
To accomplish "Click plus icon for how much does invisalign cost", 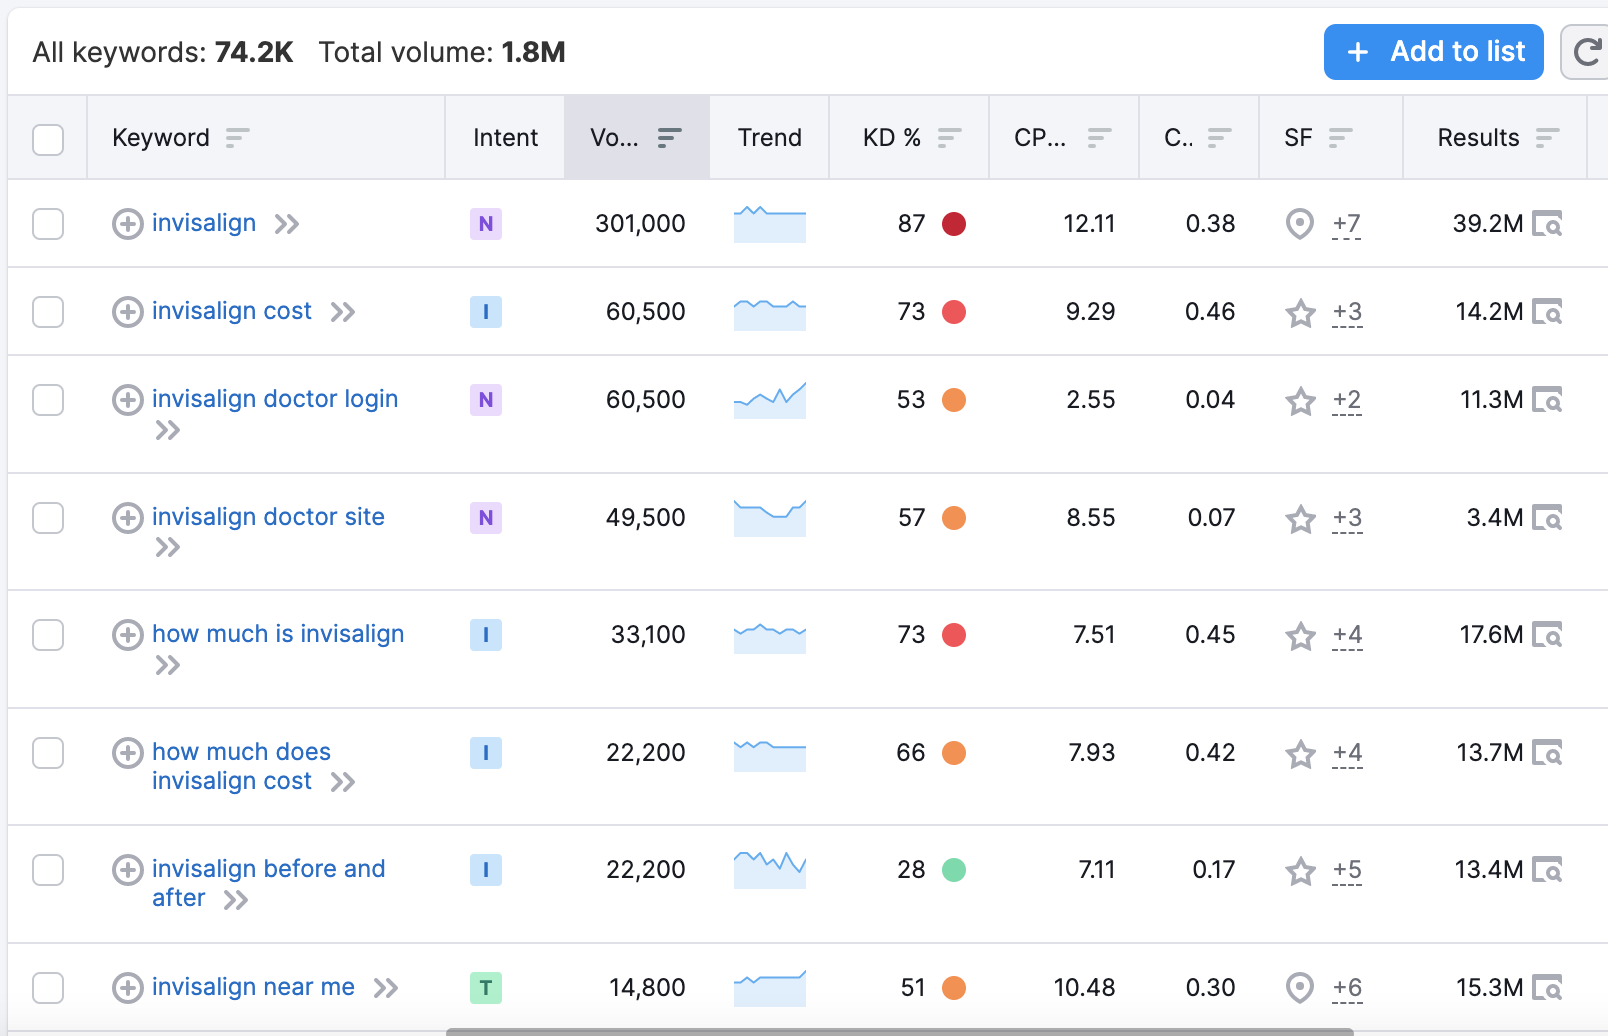I will [127, 753].
